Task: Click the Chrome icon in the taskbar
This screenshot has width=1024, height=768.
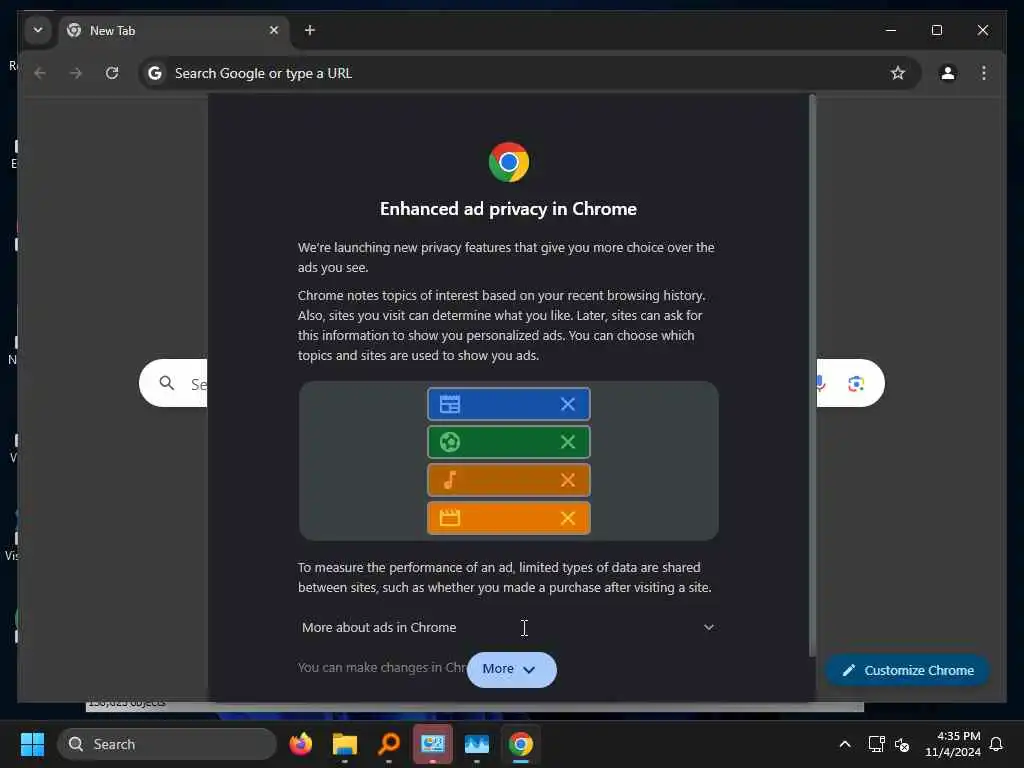Action: (x=520, y=744)
